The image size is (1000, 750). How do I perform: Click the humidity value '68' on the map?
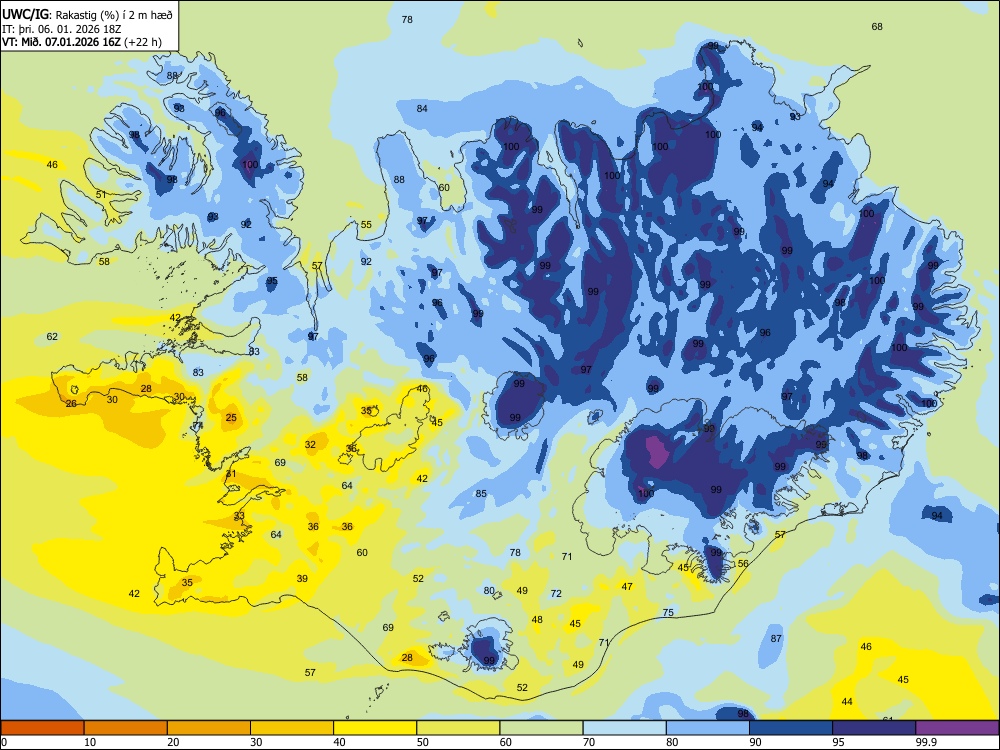tap(877, 26)
